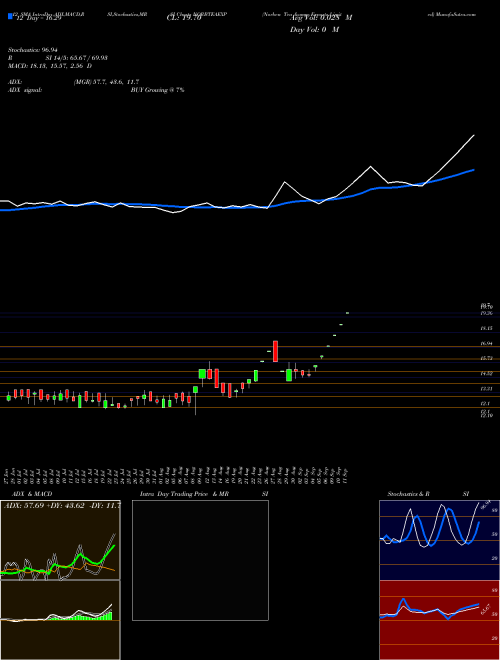Click the 'ADX signal:' label

pyautogui.click(x=25, y=90)
